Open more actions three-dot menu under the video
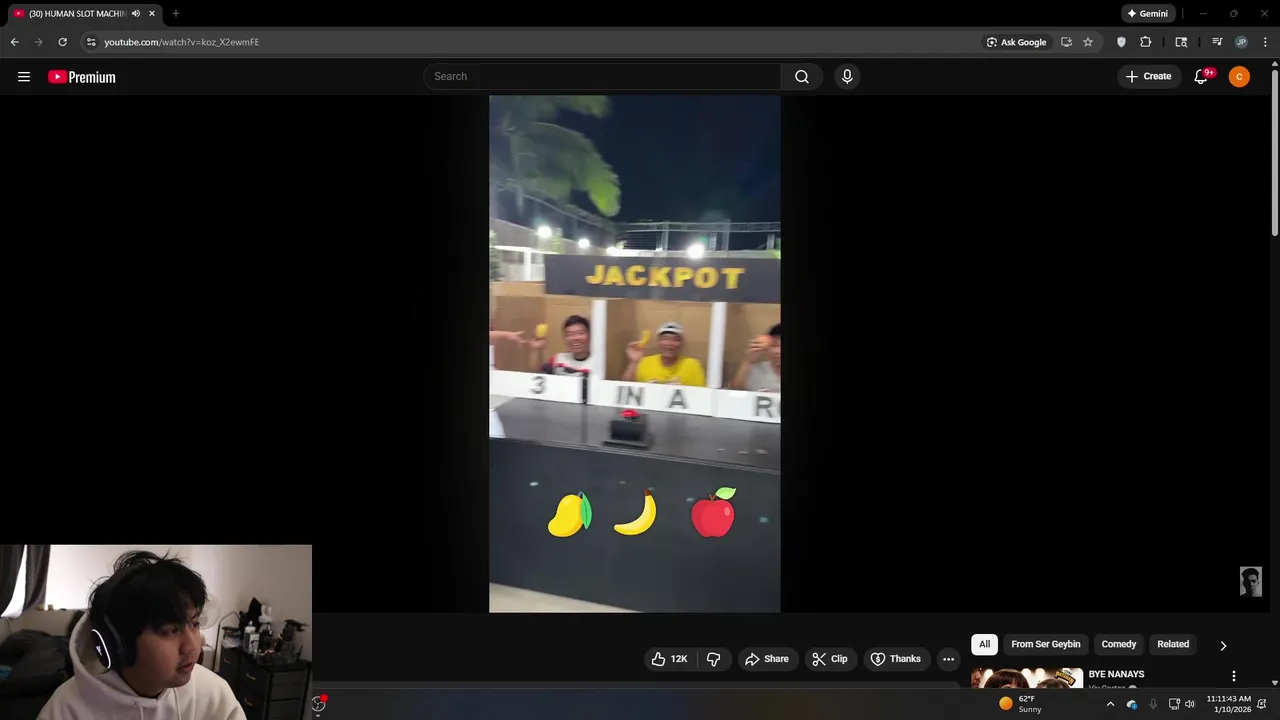The width and height of the screenshot is (1280, 720). pyautogui.click(x=948, y=659)
